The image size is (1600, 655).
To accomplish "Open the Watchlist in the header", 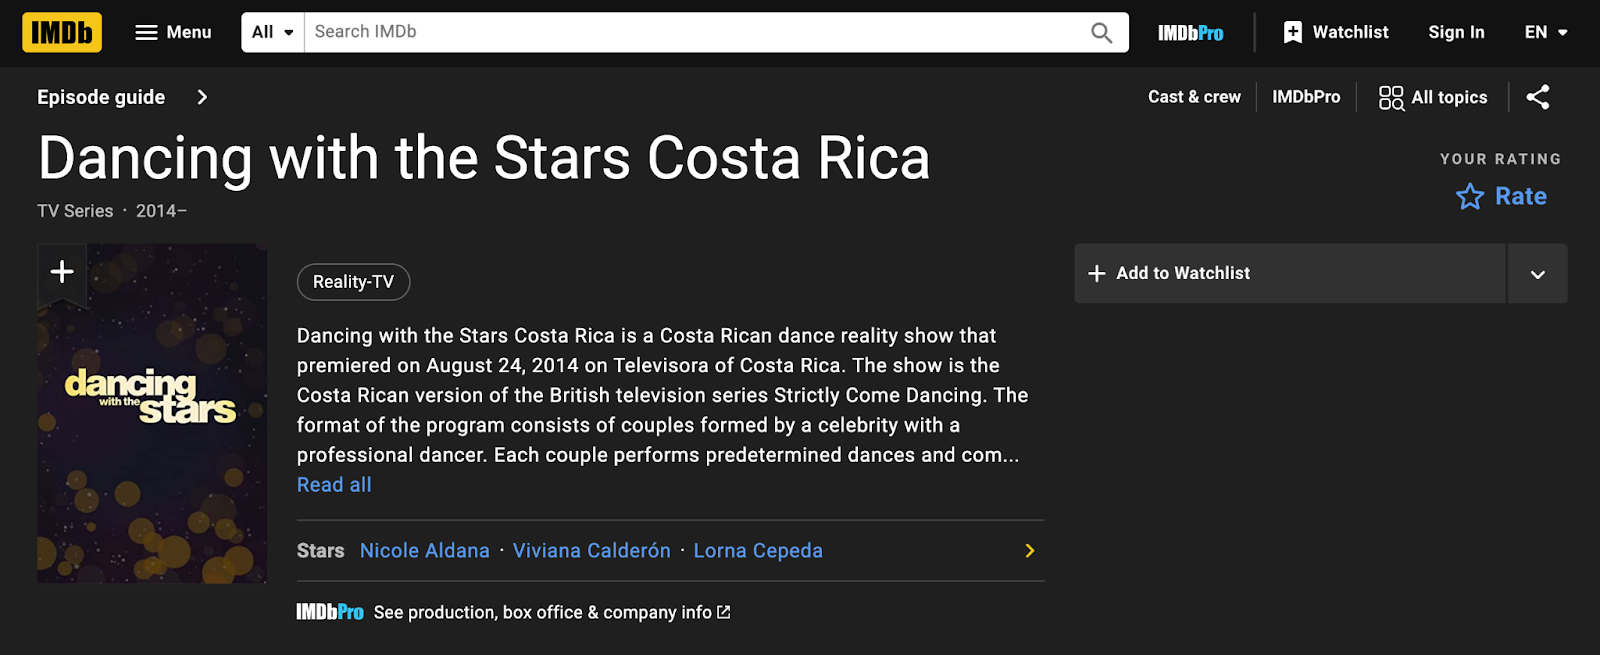I will click(1336, 32).
